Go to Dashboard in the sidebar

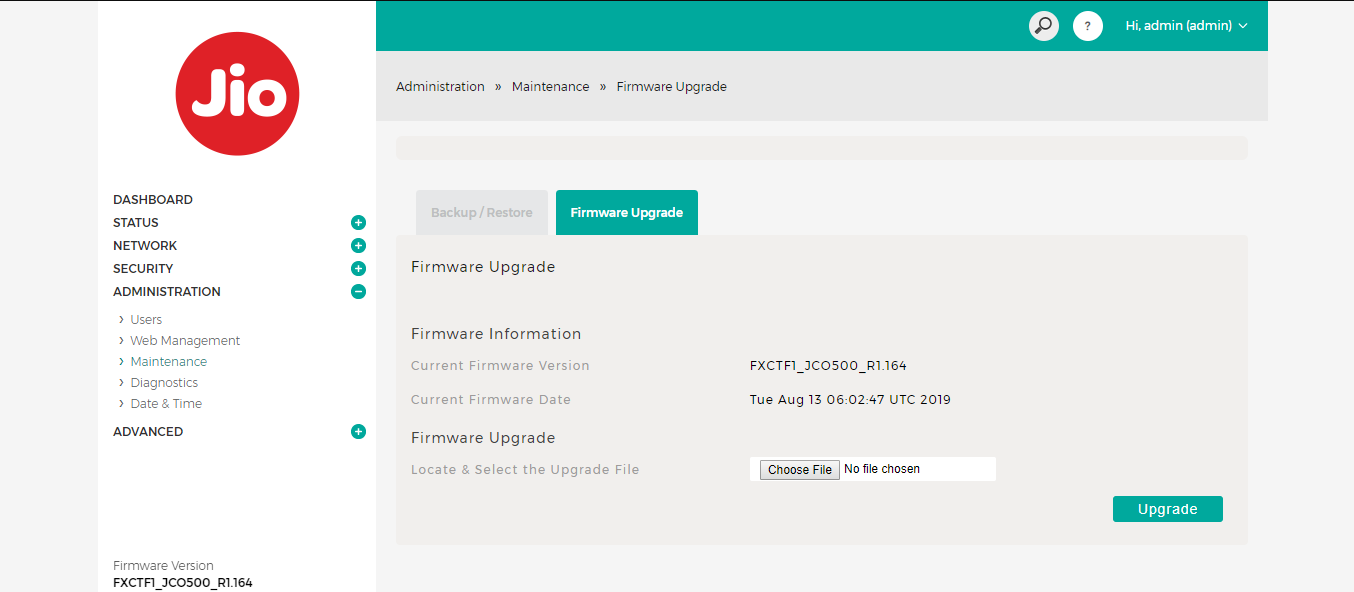coord(153,200)
